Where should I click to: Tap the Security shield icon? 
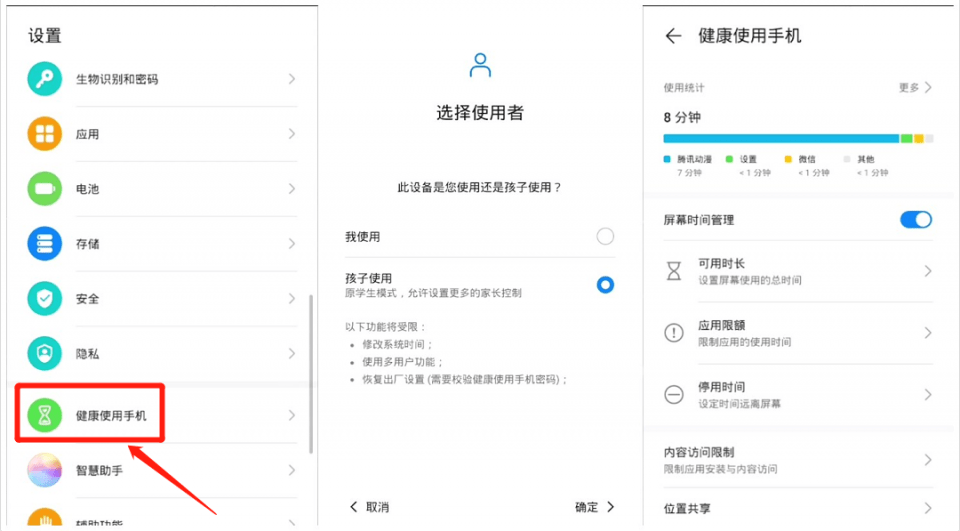tap(45, 298)
